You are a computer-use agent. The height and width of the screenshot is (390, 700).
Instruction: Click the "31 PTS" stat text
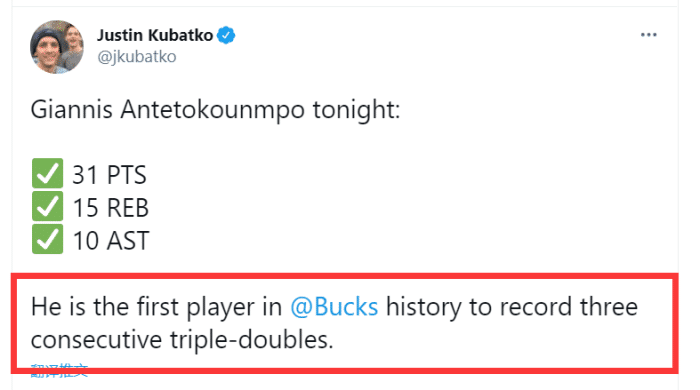click(109, 174)
